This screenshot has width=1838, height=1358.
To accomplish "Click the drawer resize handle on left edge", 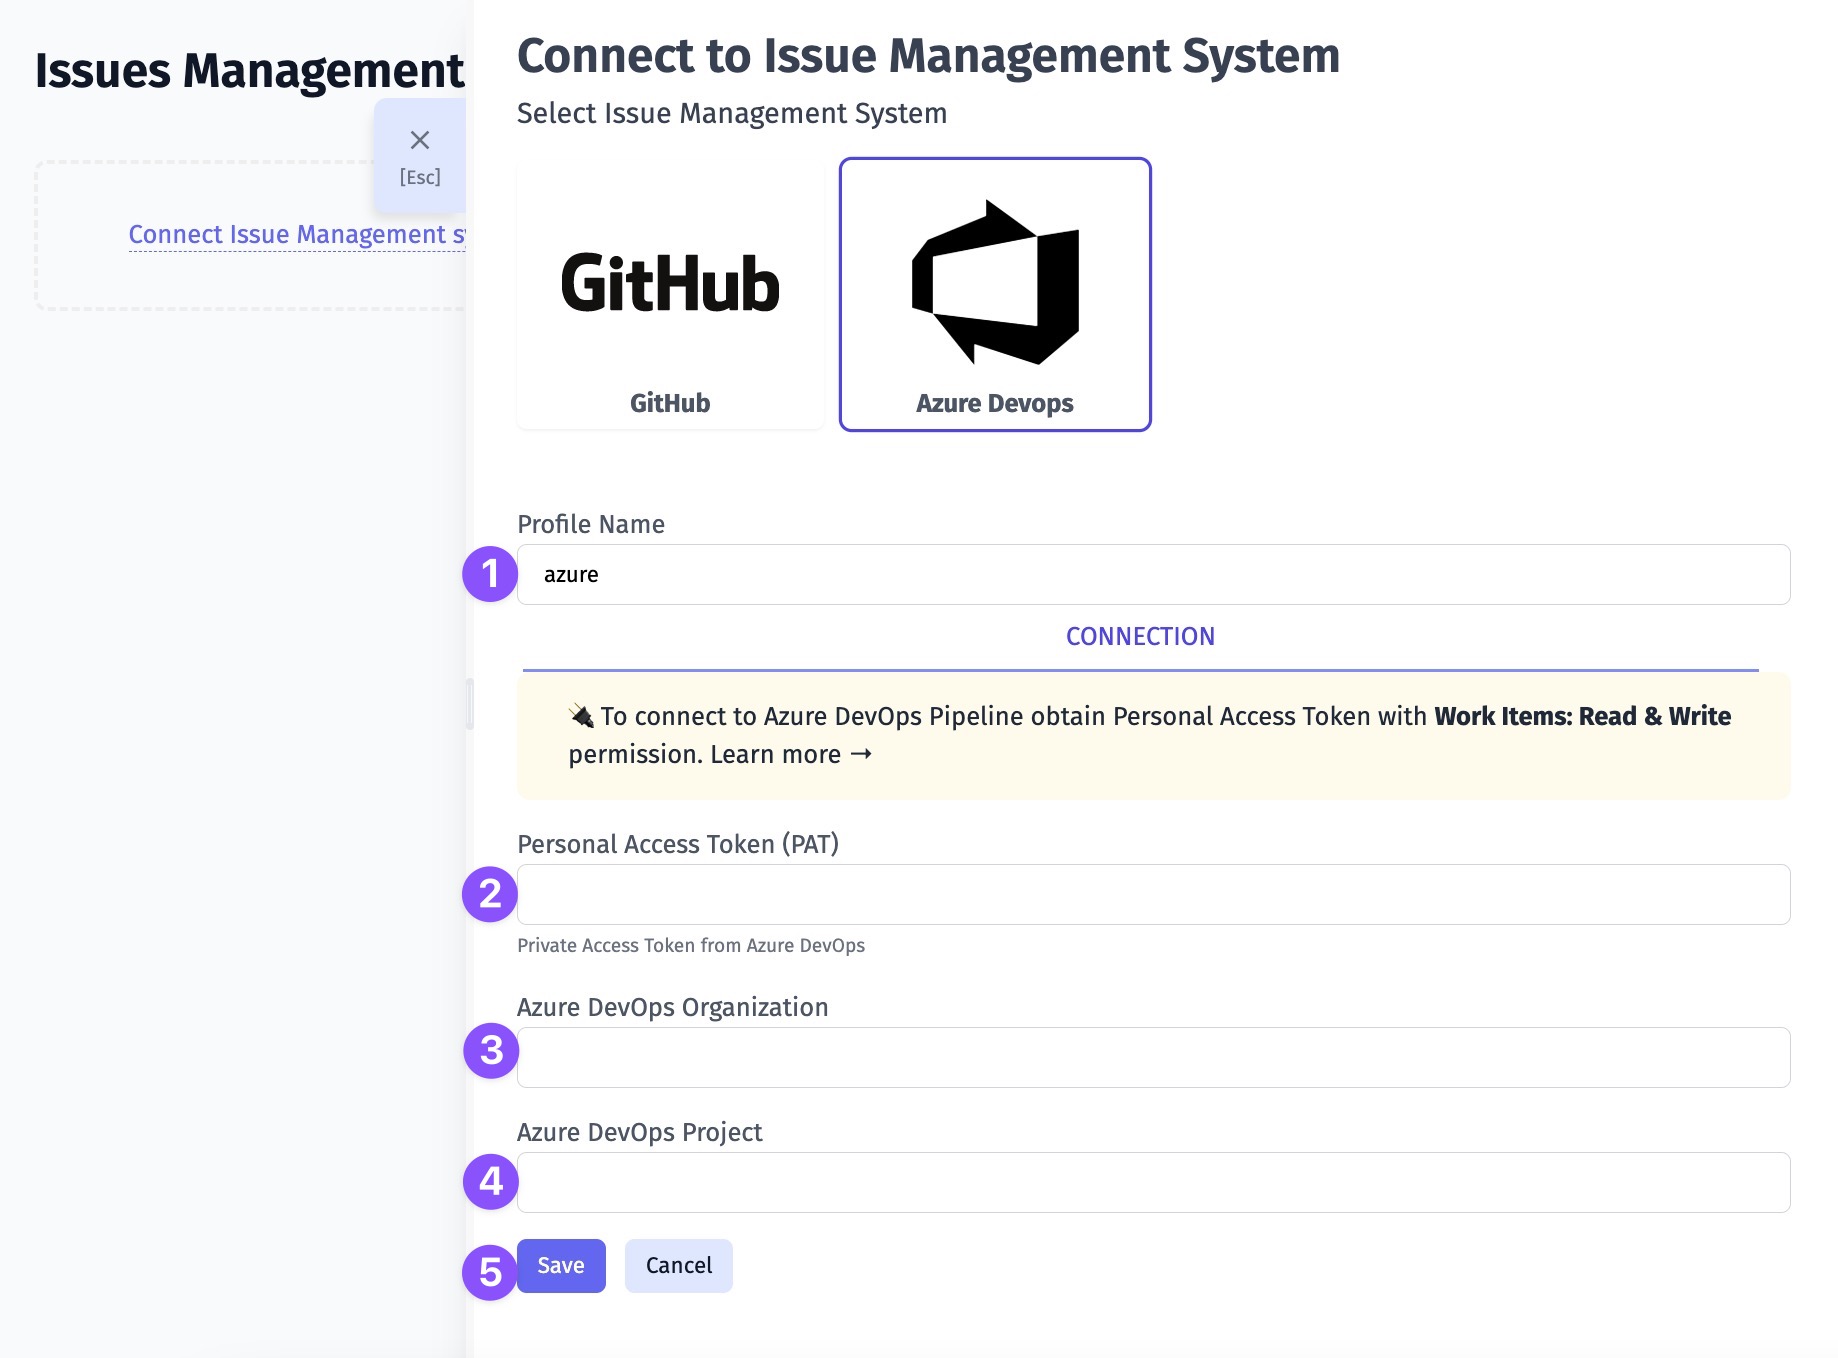I will pos(470,704).
